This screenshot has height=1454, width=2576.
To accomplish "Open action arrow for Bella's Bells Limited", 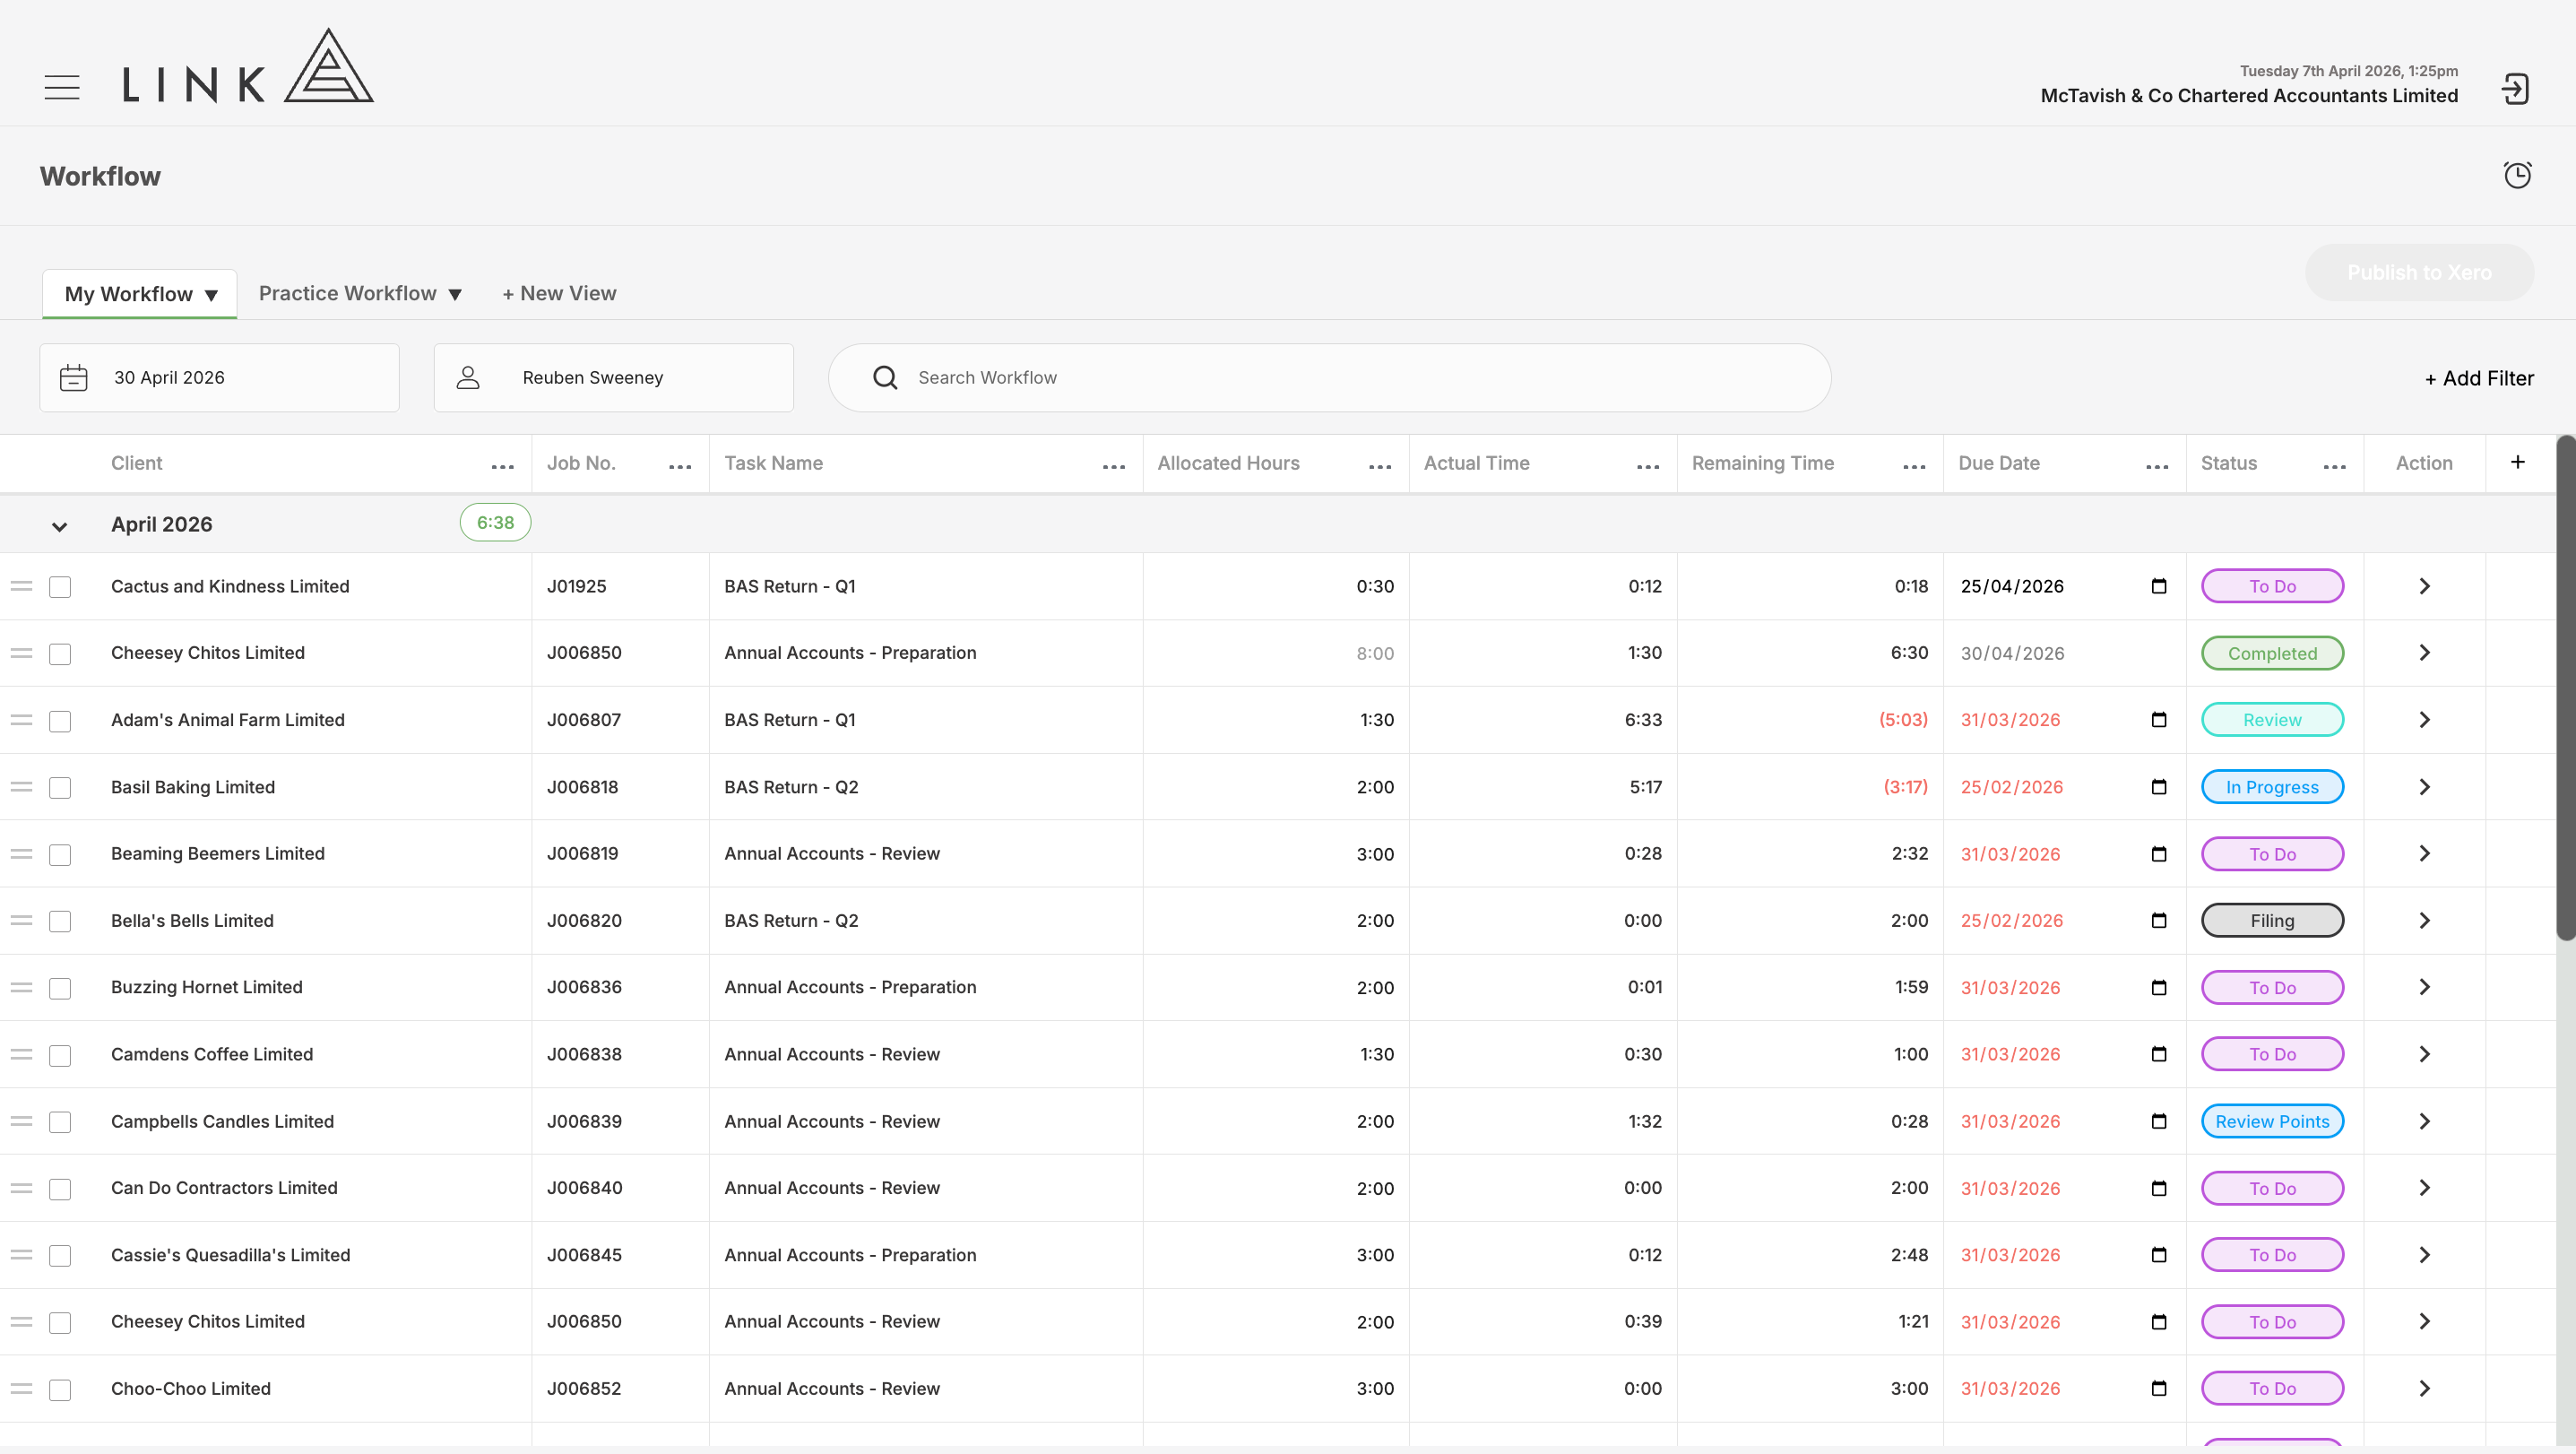I will tap(2424, 921).
